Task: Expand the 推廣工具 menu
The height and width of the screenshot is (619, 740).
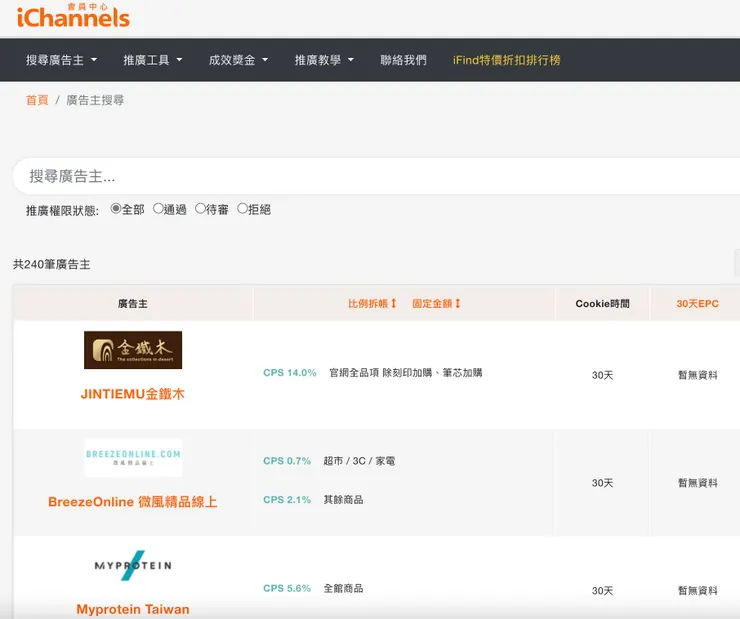Action: 153,60
